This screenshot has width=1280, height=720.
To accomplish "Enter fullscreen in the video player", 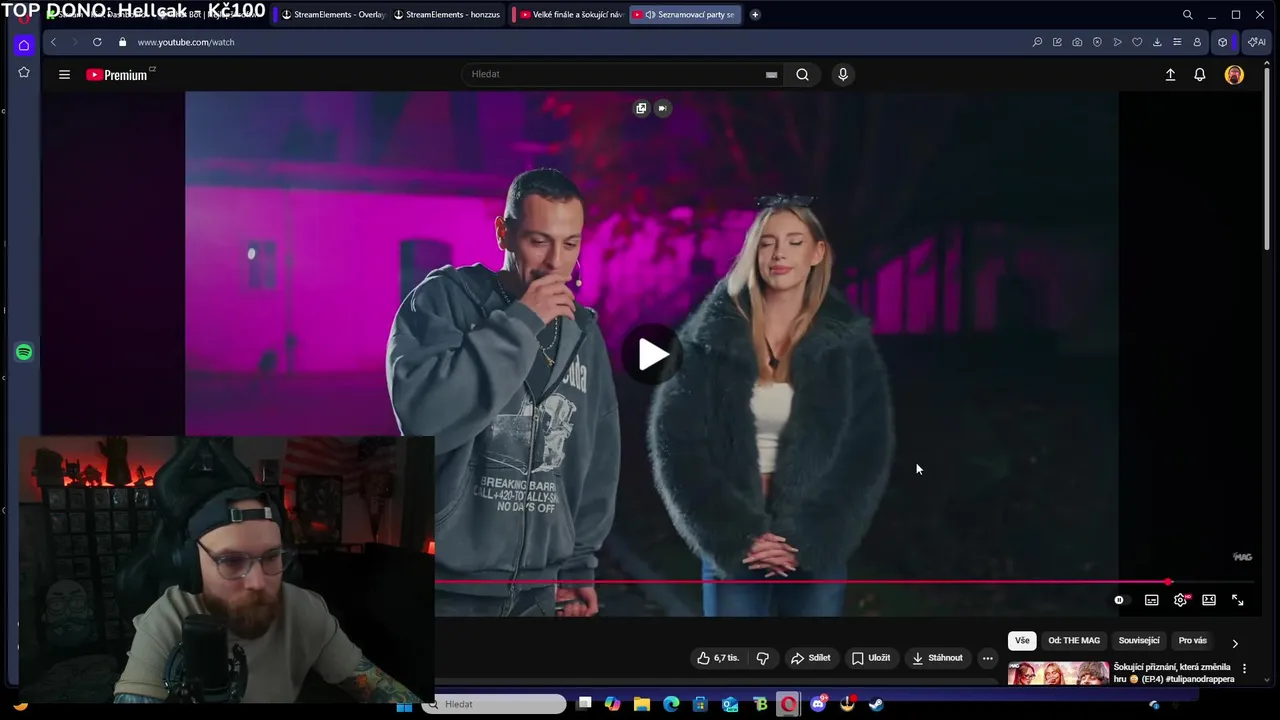I will [x=1238, y=600].
